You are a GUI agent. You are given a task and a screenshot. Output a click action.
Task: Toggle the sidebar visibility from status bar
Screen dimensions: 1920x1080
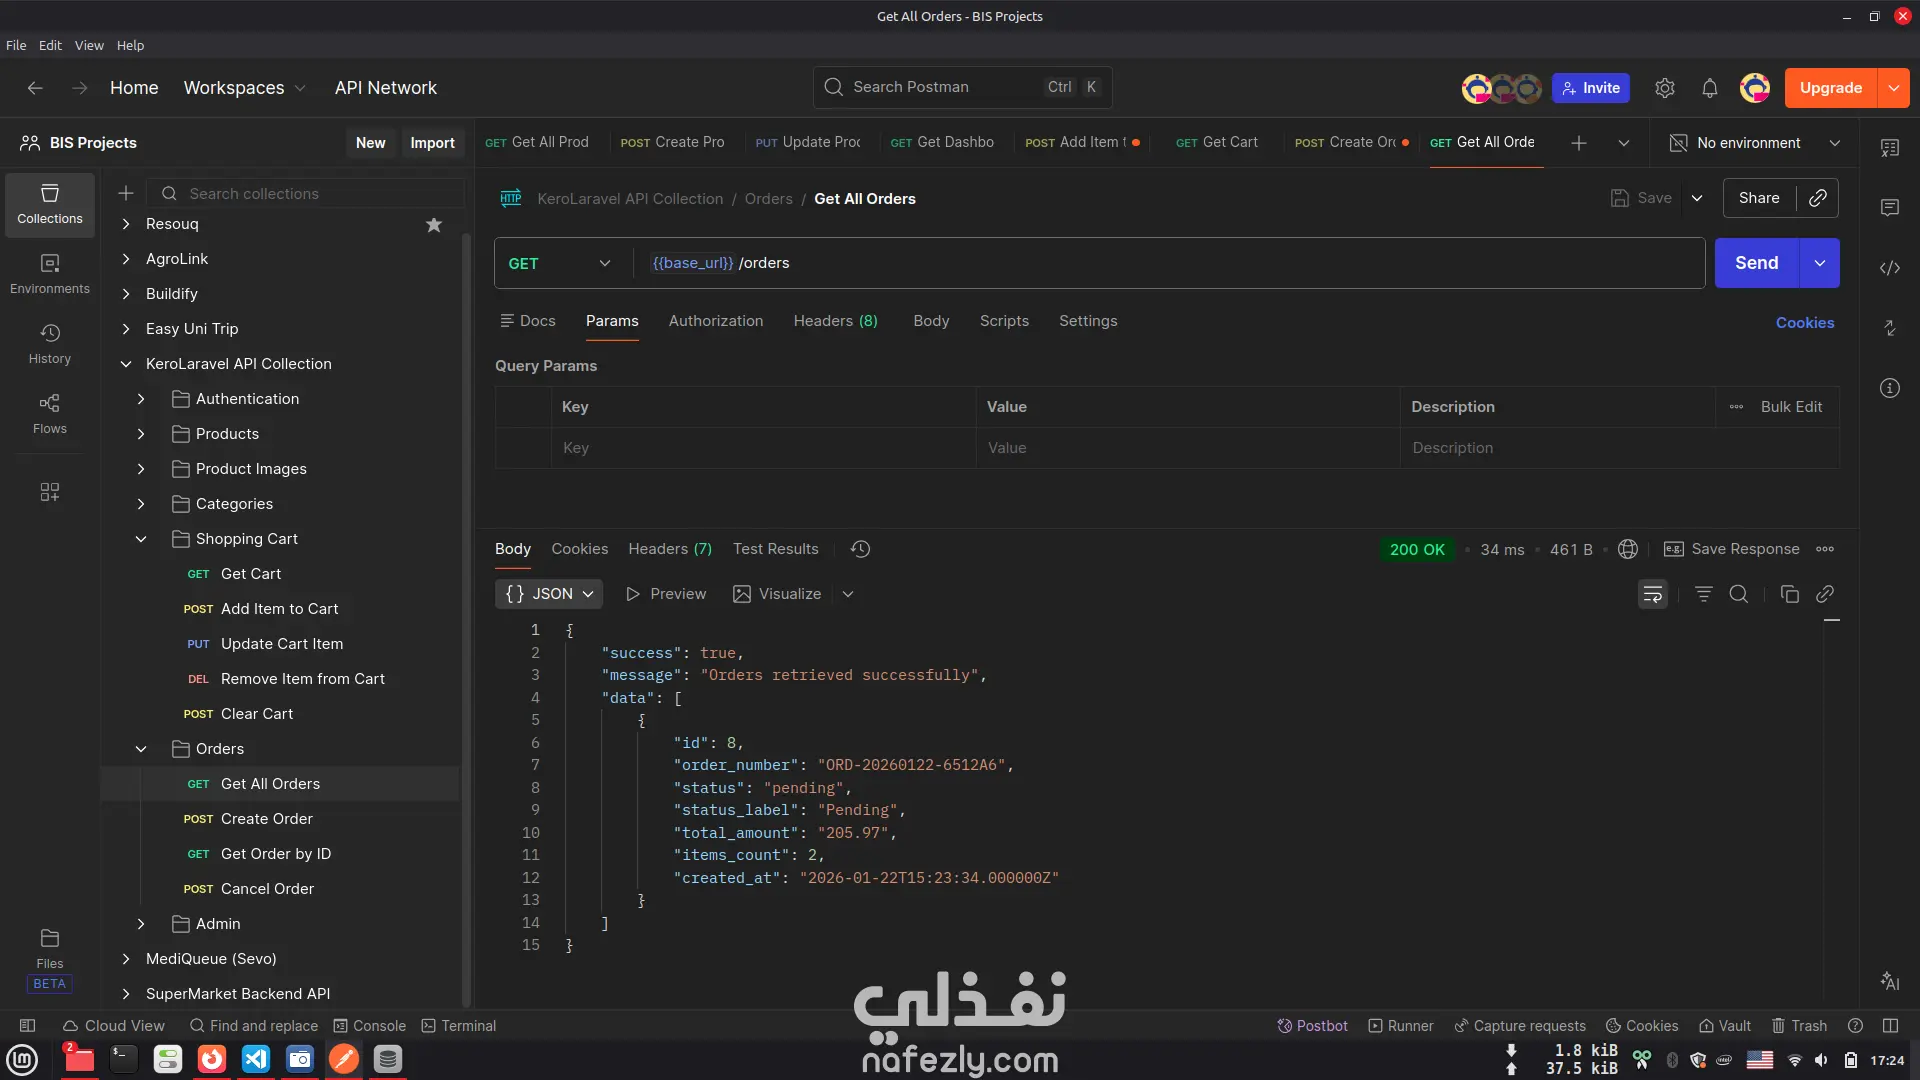pos(28,1026)
